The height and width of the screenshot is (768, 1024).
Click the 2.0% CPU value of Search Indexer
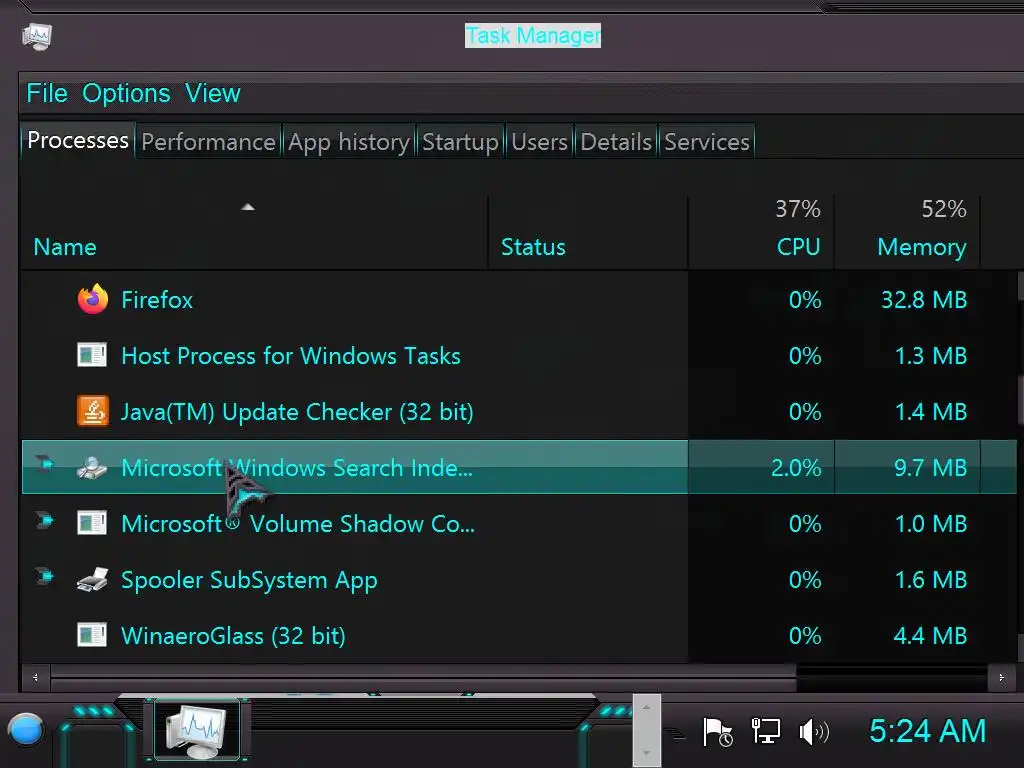(795, 468)
